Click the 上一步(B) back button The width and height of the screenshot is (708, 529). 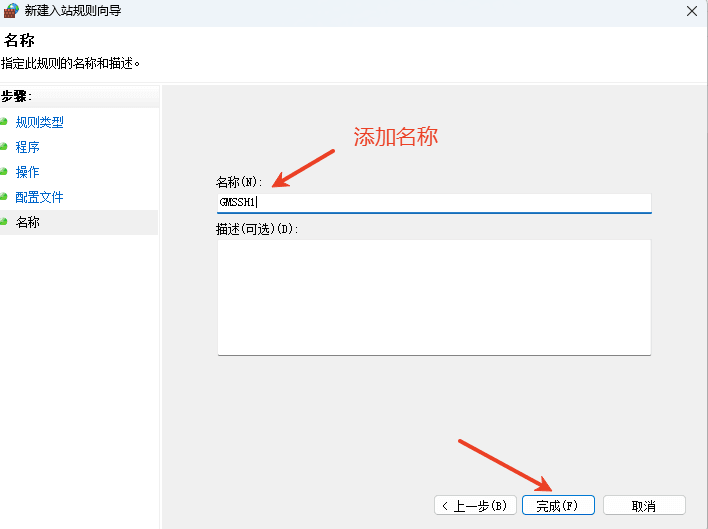click(475, 505)
